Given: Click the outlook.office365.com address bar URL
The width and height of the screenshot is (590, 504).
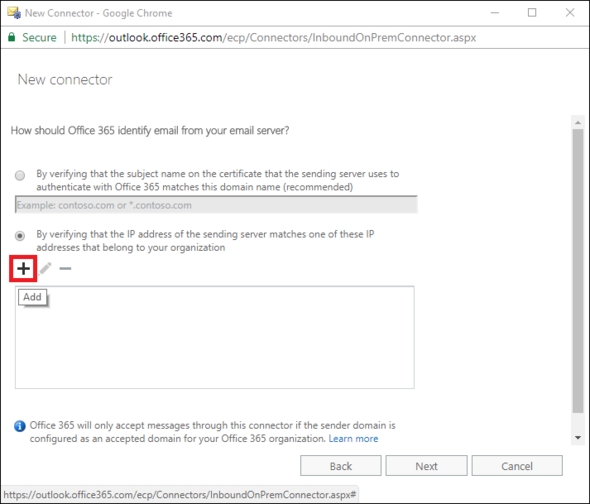Looking at the screenshot, I should pyautogui.click(x=274, y=37).
